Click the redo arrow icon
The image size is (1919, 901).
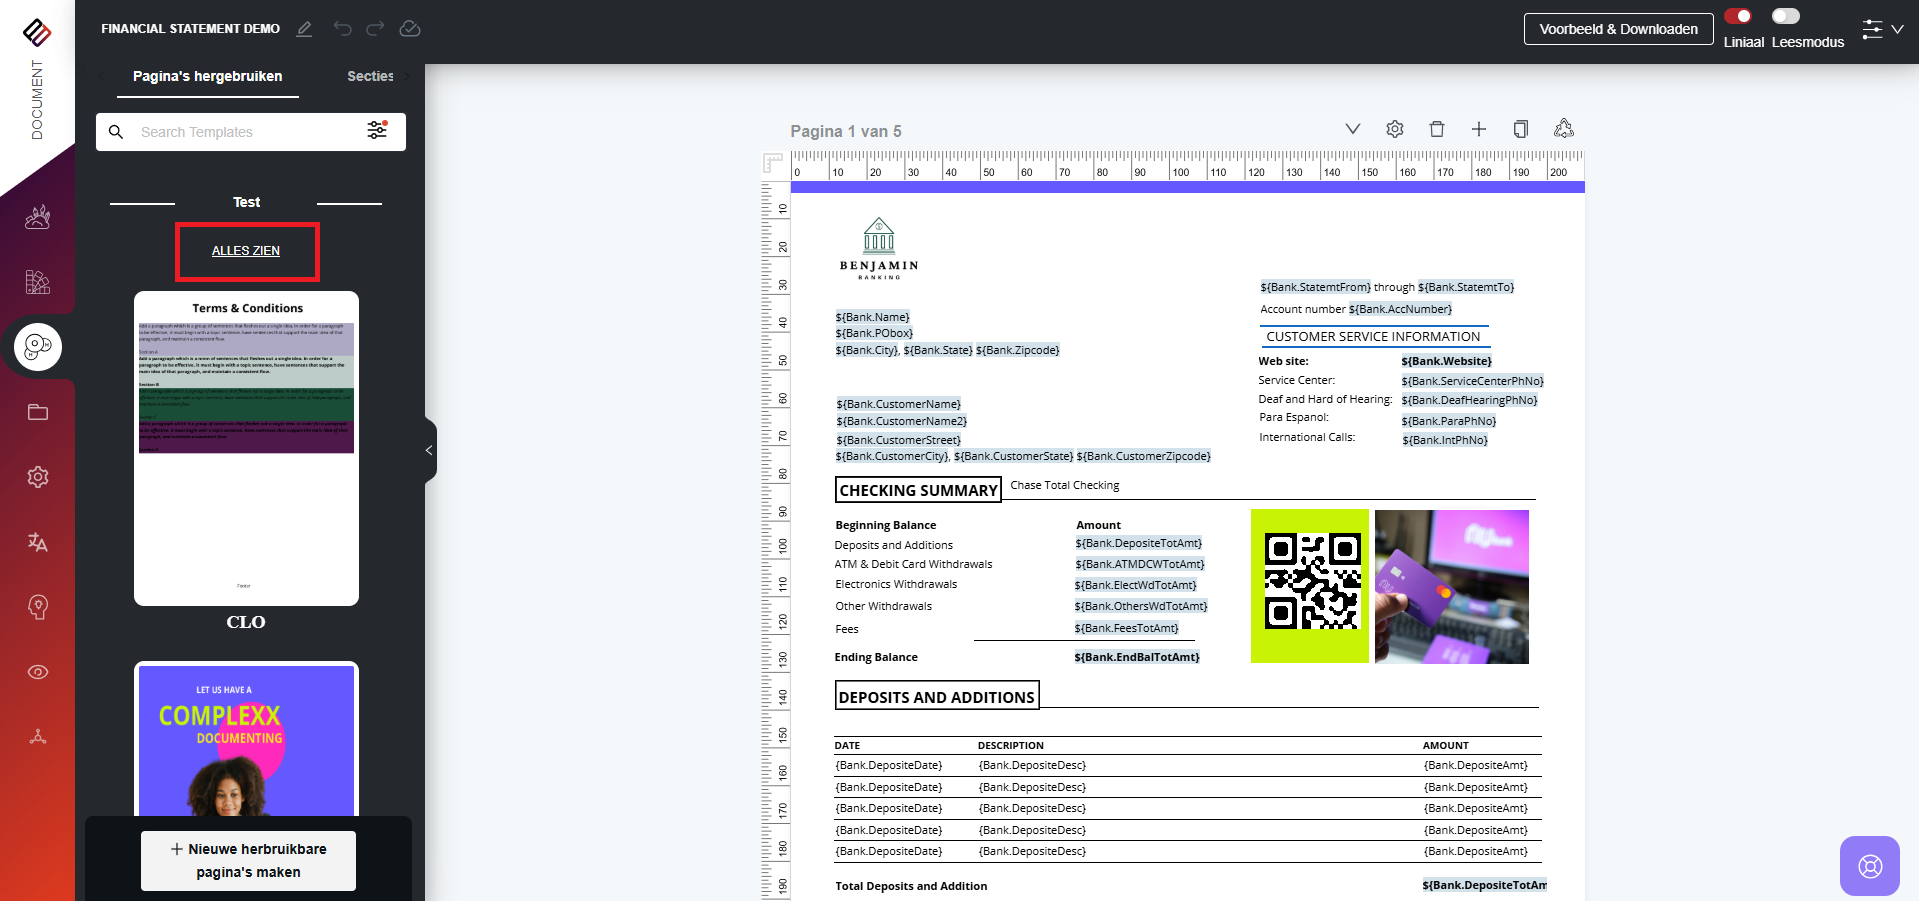pyautogui.click(x=375, y=29)
